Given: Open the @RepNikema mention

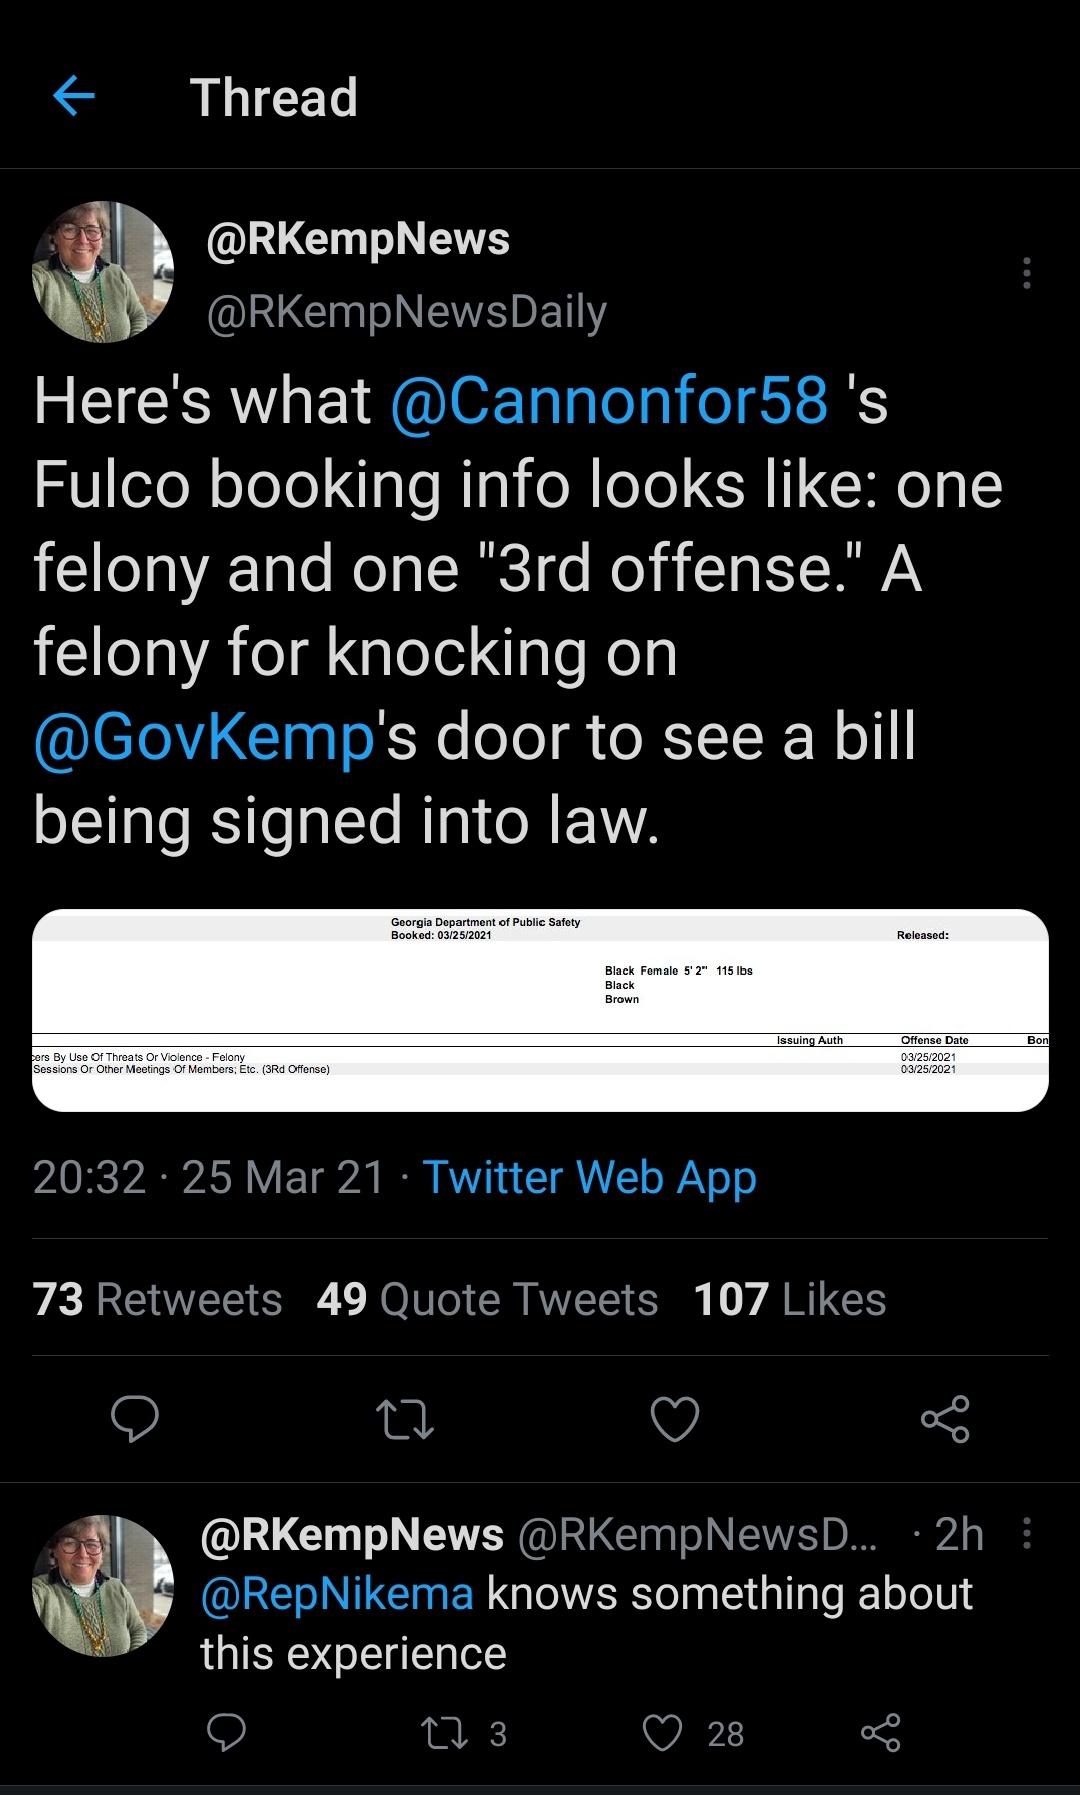Looking at the screenshot, I should 337,1593.
